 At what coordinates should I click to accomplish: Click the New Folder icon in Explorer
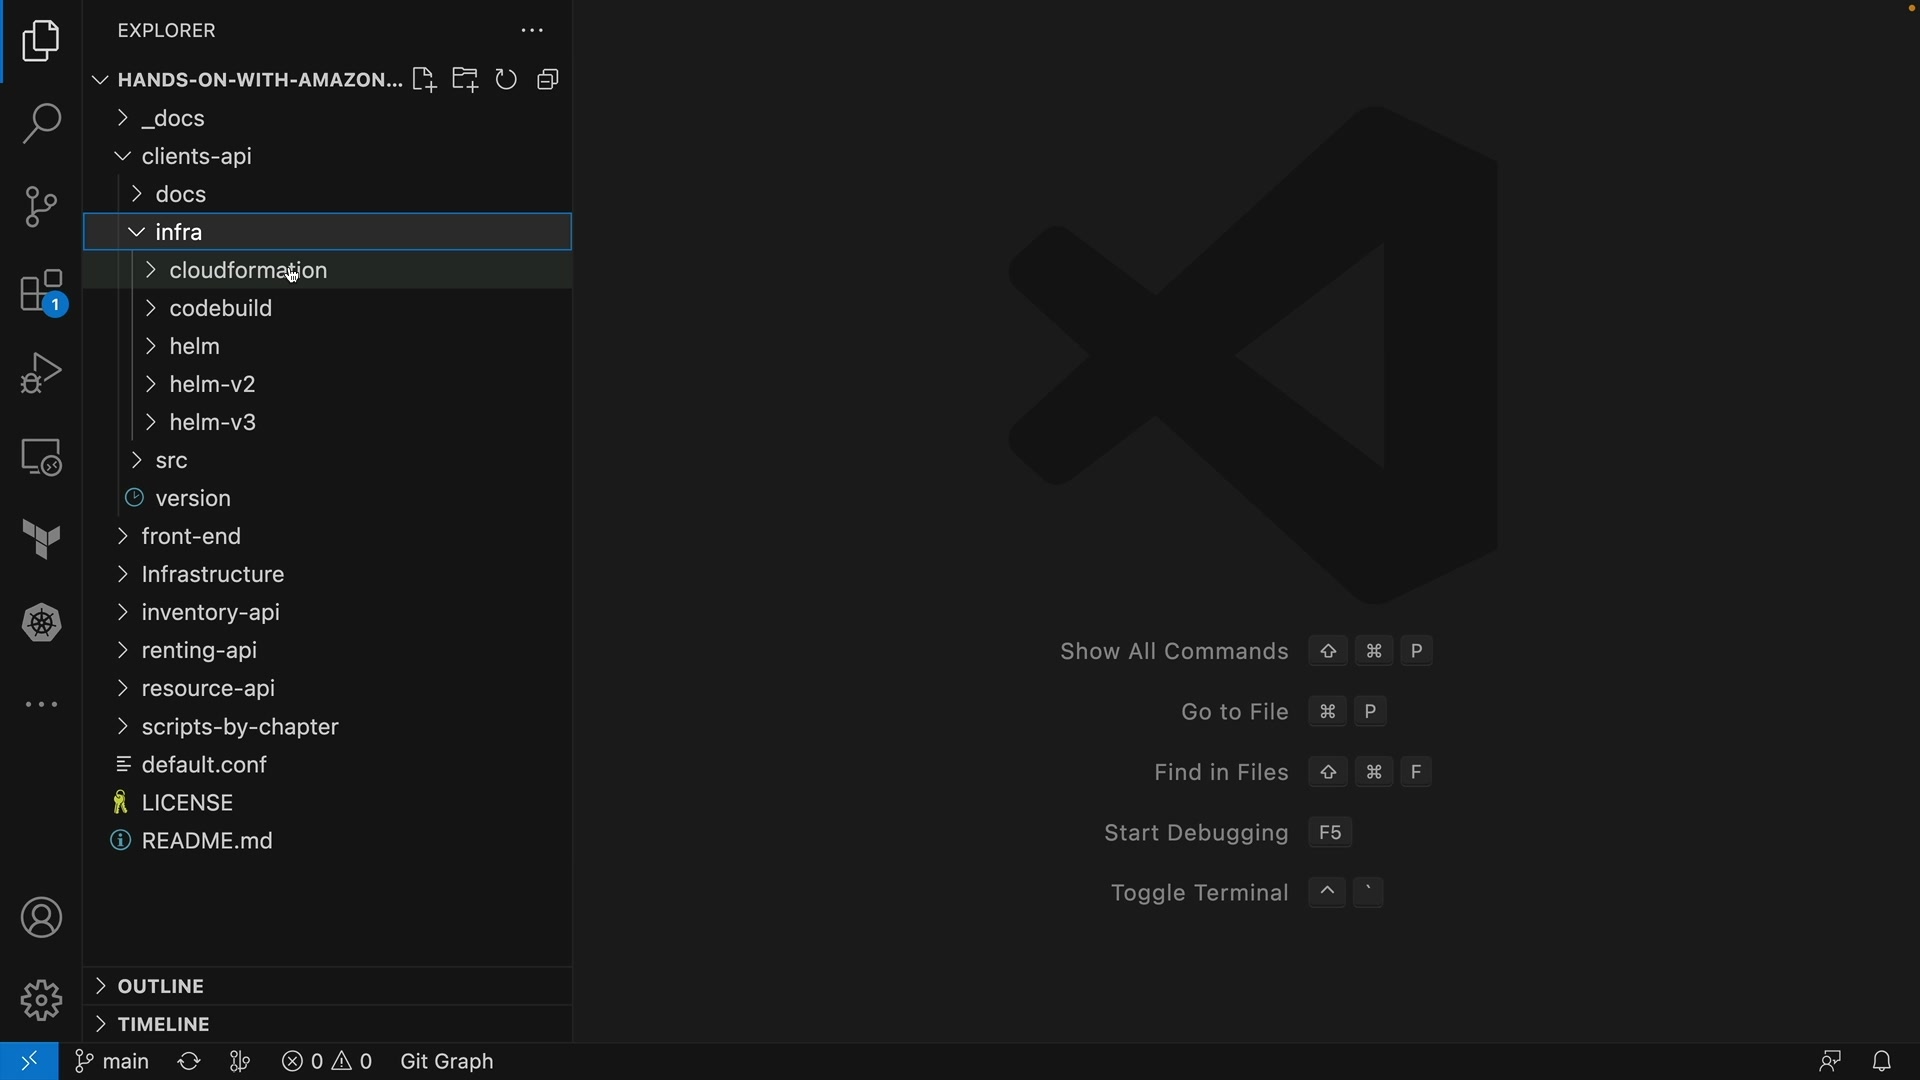pos(465,80)
